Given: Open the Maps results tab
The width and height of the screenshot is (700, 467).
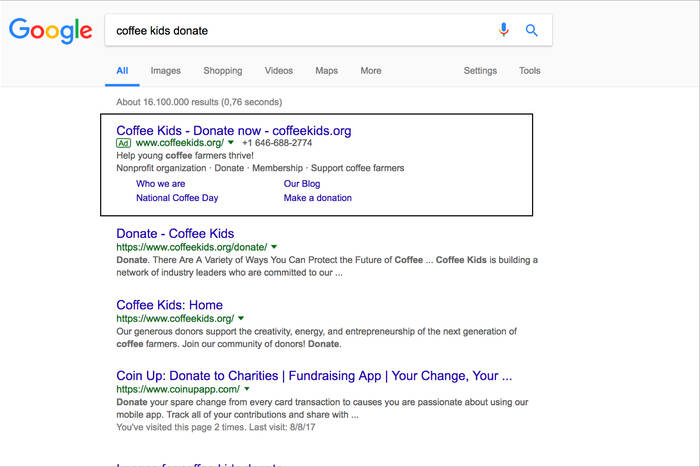Looking at the screenshot, I should pos(326,71).
